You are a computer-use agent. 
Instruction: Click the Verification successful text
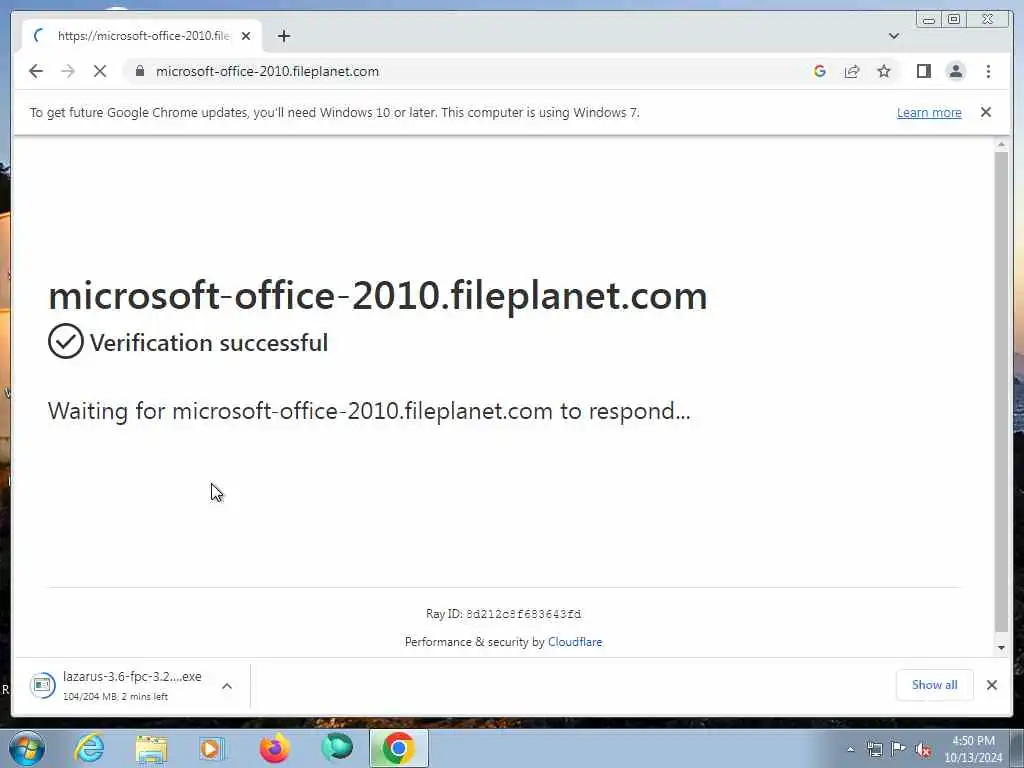click(209, 343)
